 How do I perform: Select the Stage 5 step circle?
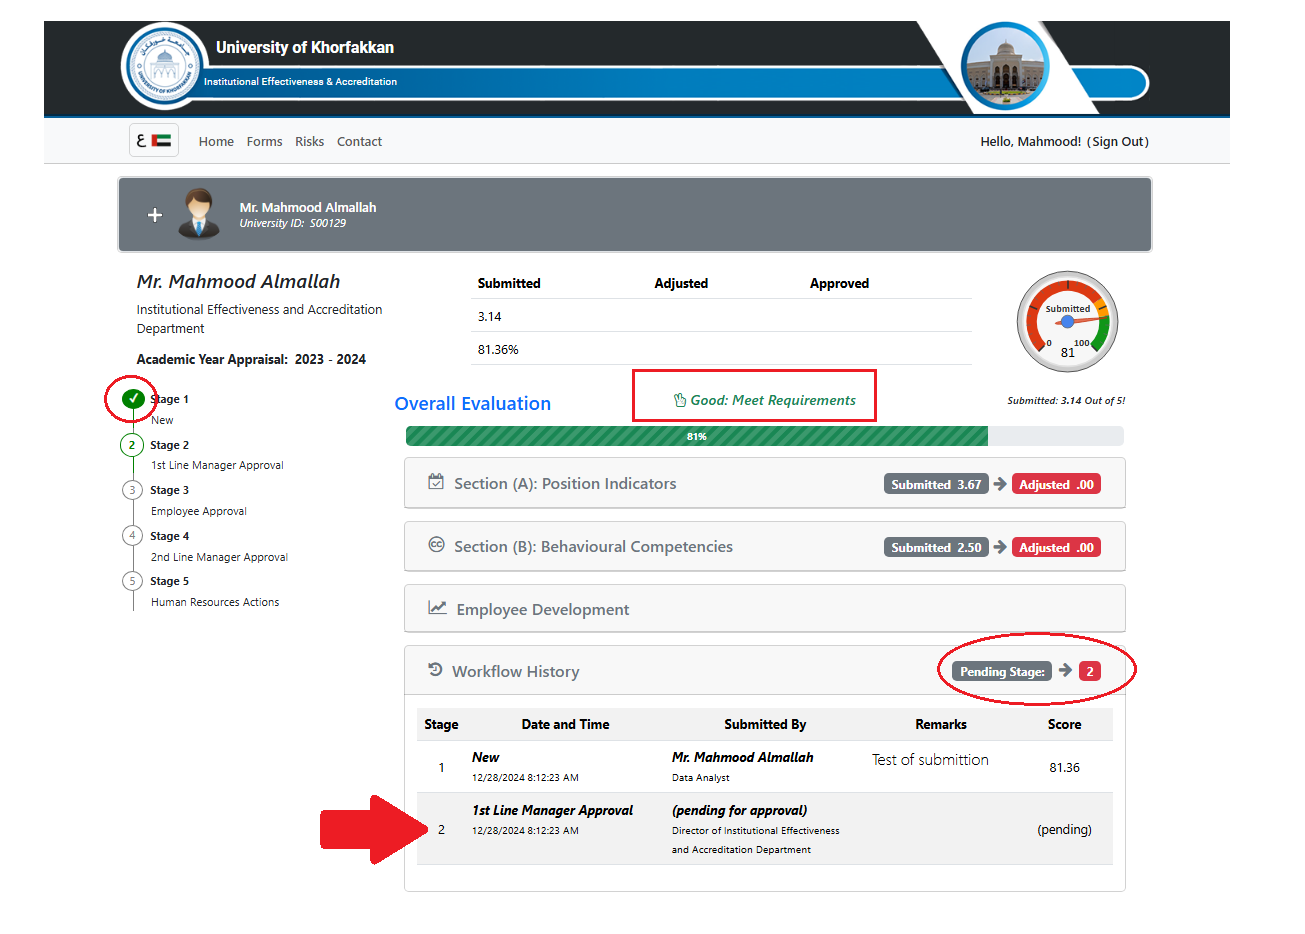pyautogui.click(x=132, y=581)
